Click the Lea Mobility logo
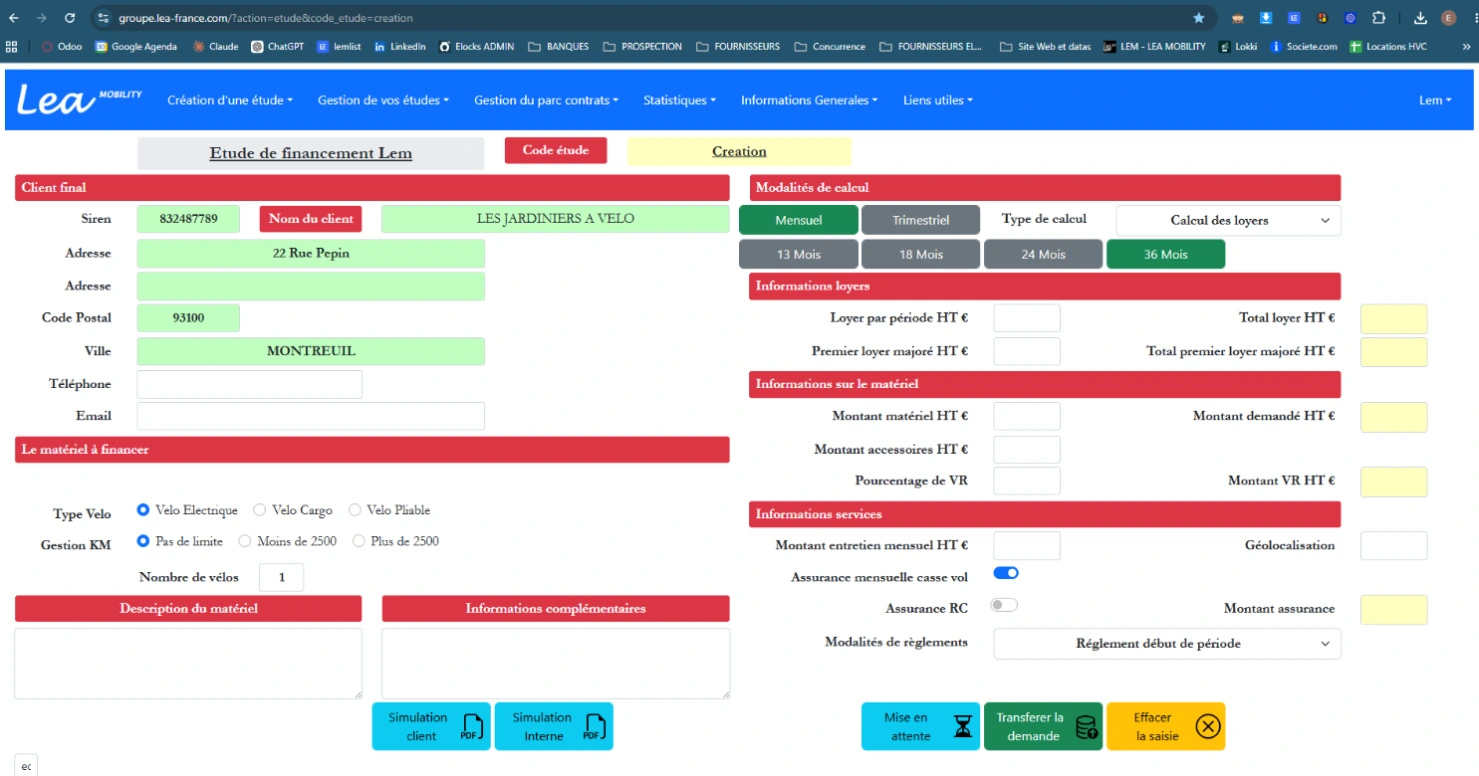Image resolution: width=1479 pixels, height=776 pixels. [80, 99]
